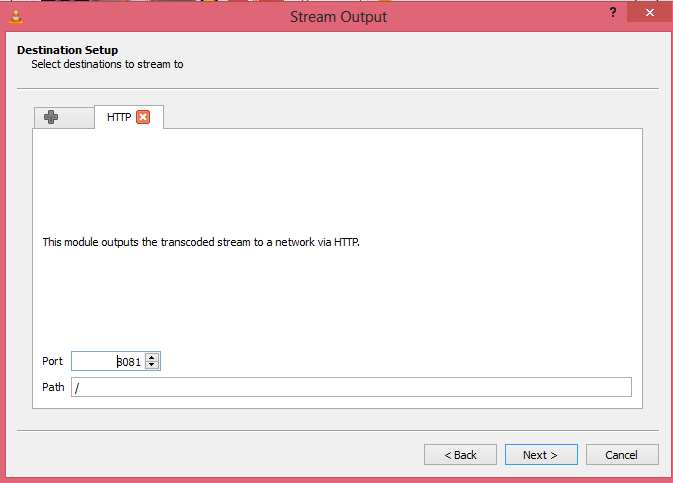Click into the Path text field
This screenshot has height=483, width=673.
[351, 387]
